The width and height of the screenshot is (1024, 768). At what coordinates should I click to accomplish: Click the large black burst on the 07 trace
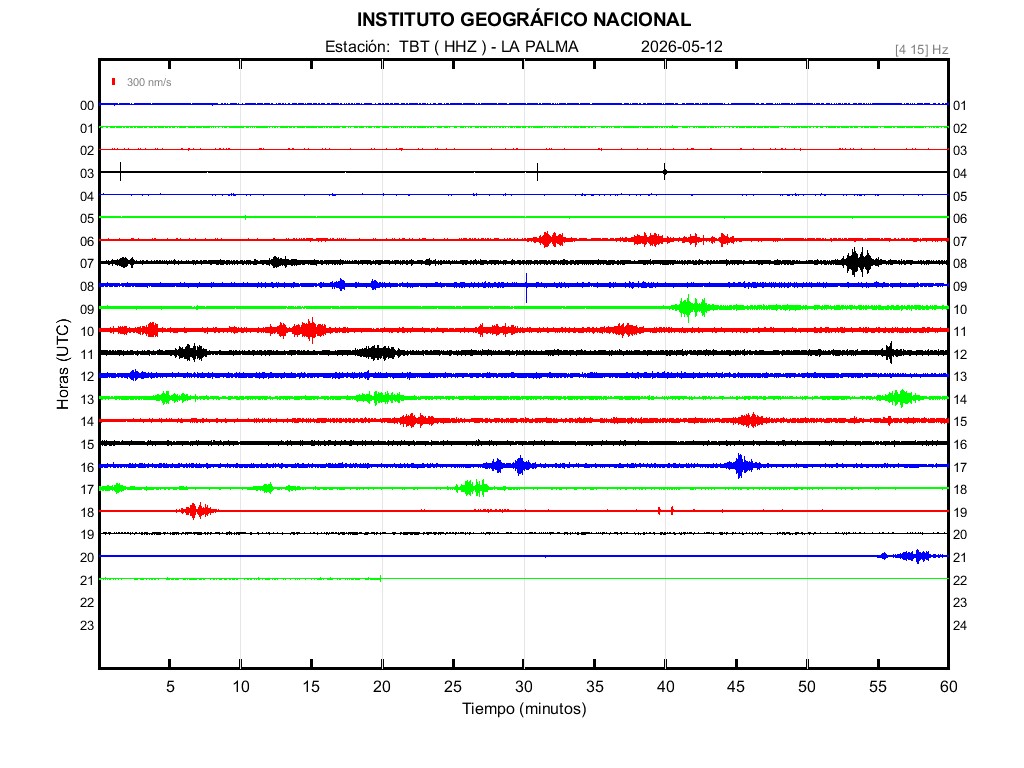coord(858,263)
